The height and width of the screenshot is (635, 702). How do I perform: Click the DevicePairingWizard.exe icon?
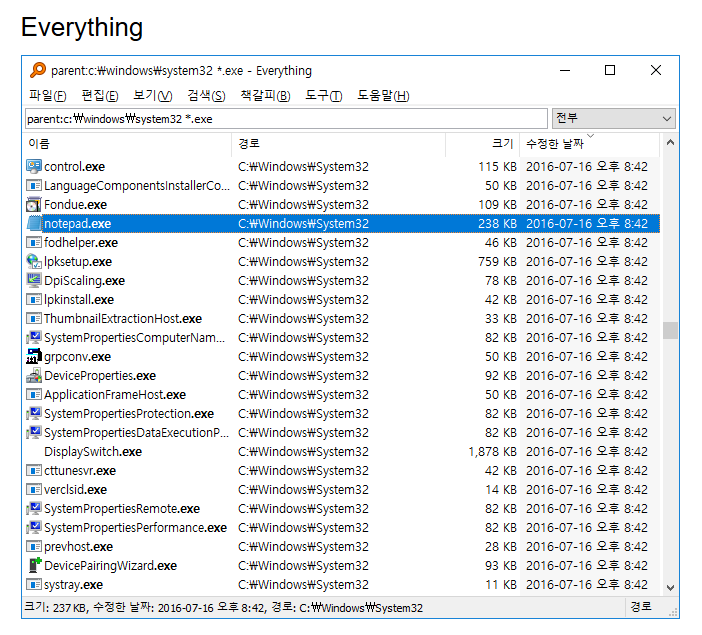pyautogui.click(x=34, y=566)
